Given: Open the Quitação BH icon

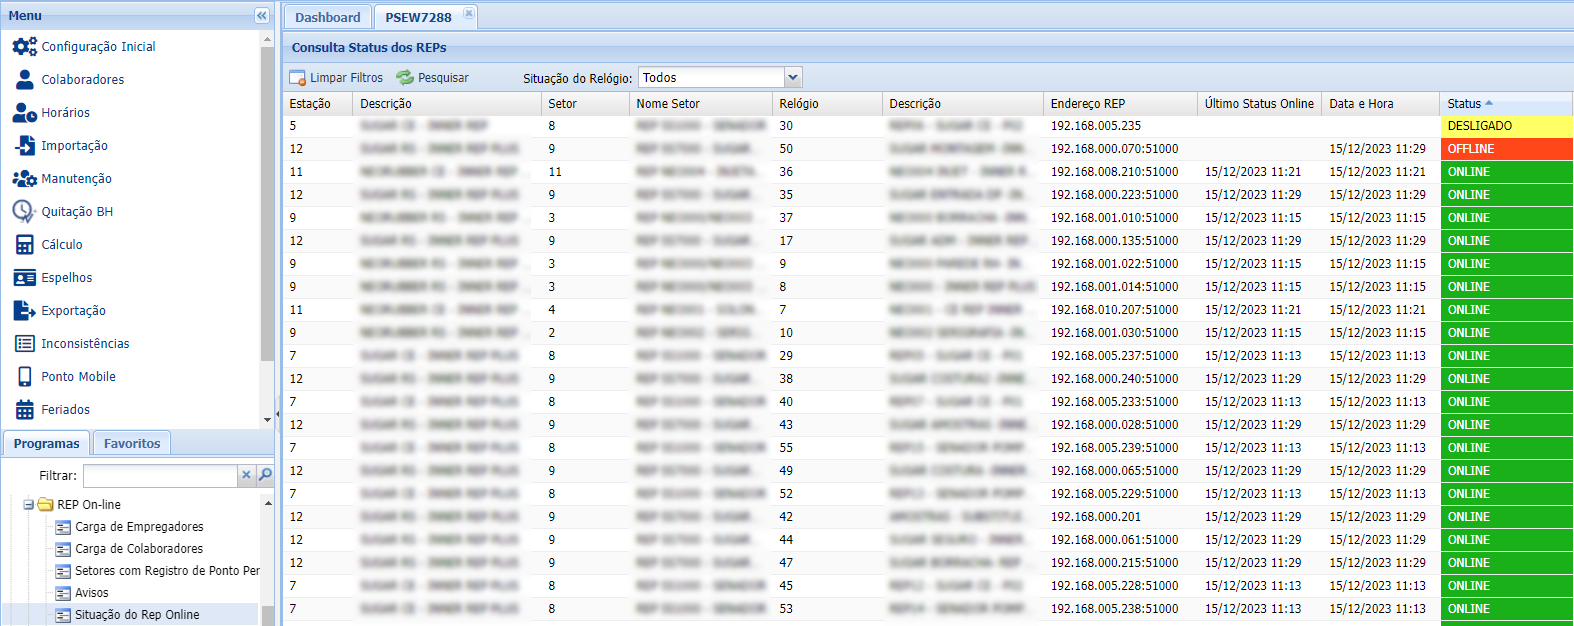Looking at the screenshot, I should point(24,212).
